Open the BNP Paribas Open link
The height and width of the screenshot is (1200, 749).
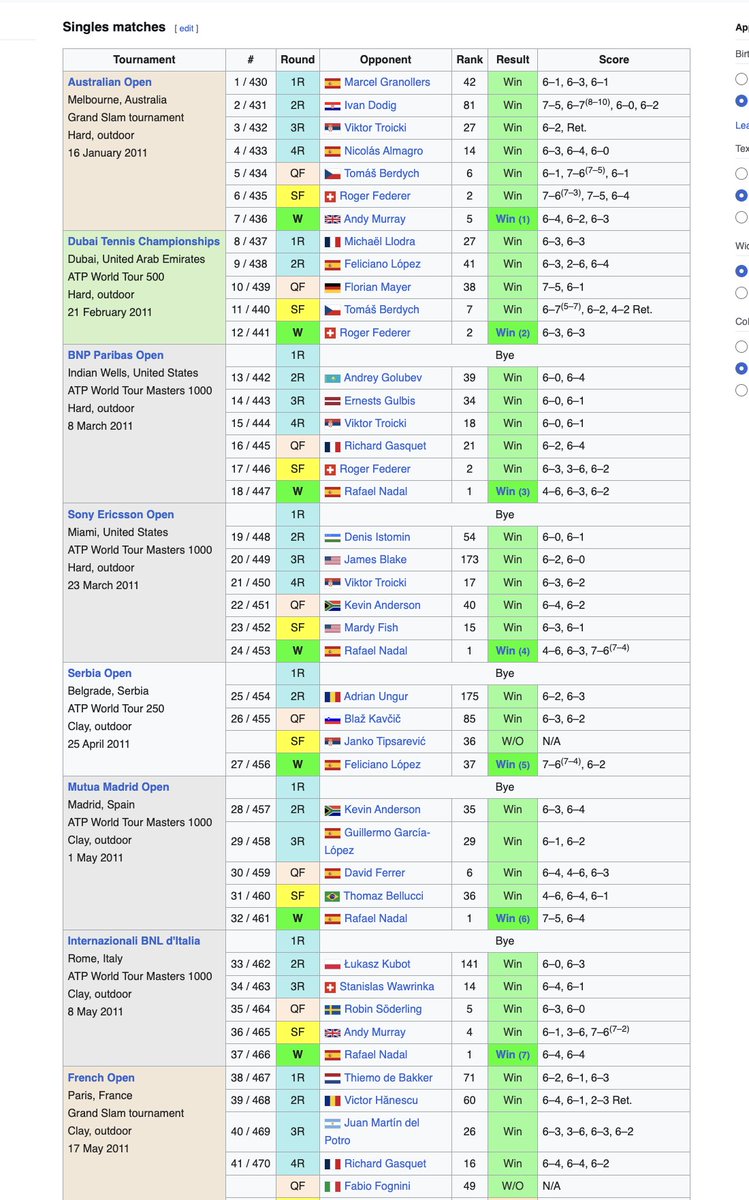[x=116, y=355]
